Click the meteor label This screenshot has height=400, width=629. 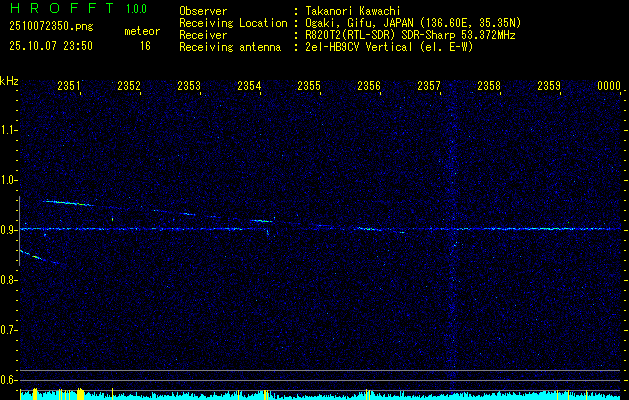(142, 31)
